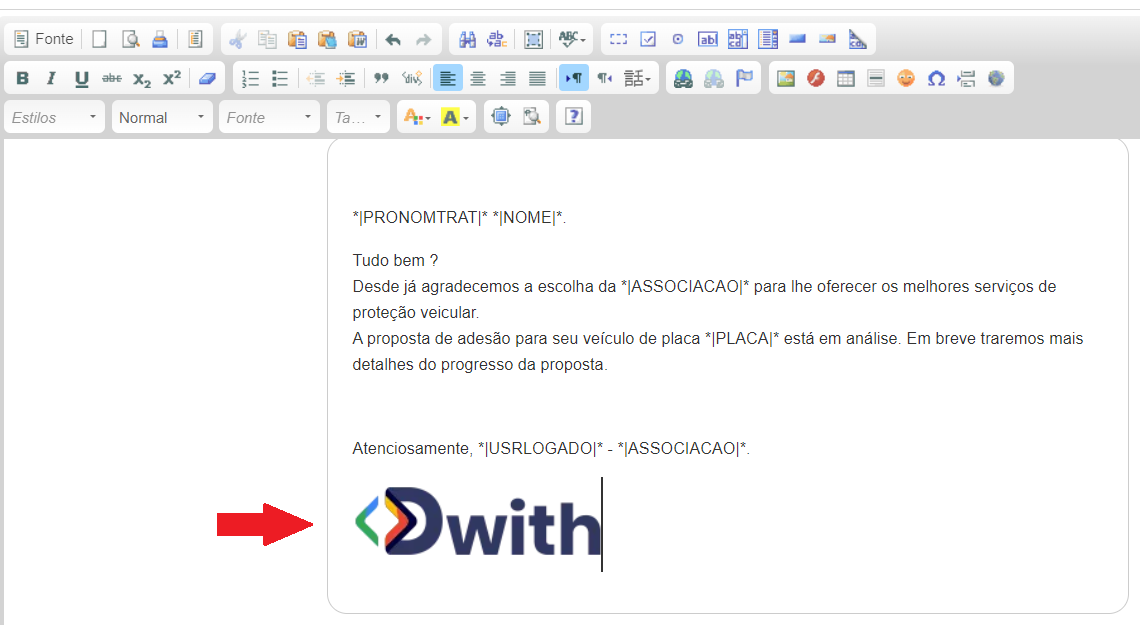This screenshot has height=625, width=1140.
Task: Open the smiley emoticon picker
Action: 906,78
